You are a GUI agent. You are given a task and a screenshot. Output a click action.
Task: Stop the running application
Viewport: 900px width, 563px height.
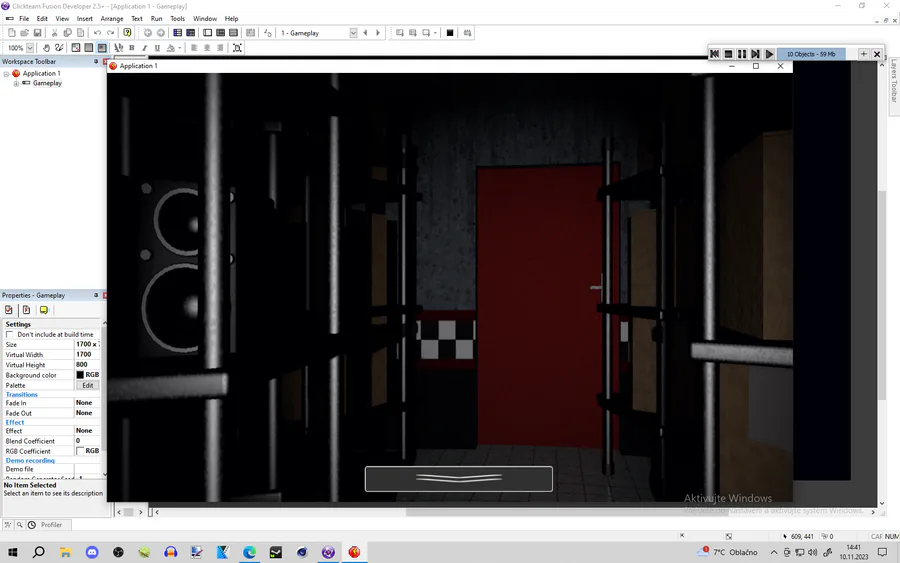click(728, 54)
